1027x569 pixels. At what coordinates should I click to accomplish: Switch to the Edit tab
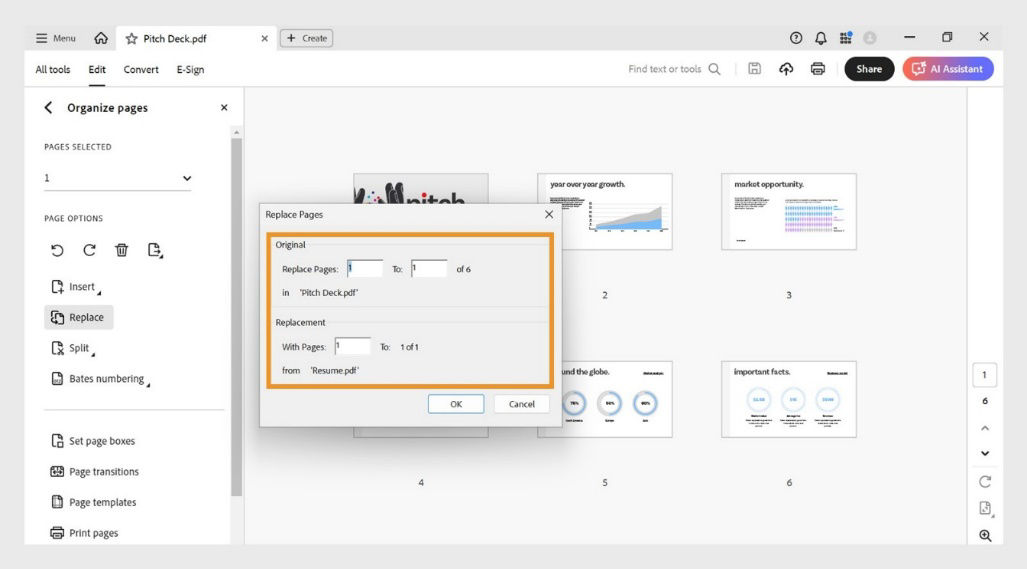(x=97, y=69)
